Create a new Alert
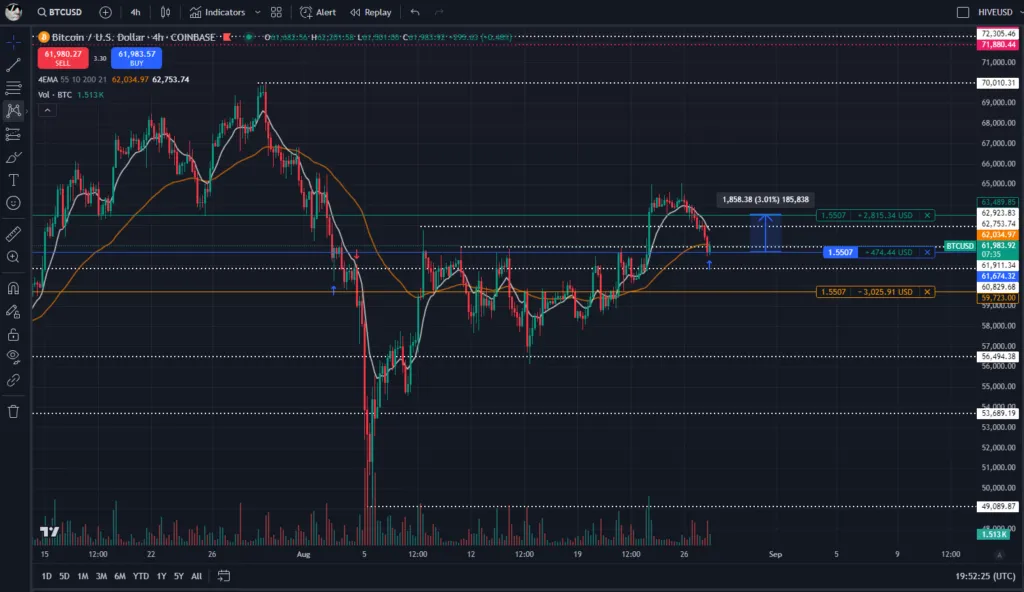1024x592 pixels. click(x=318, y=12)
